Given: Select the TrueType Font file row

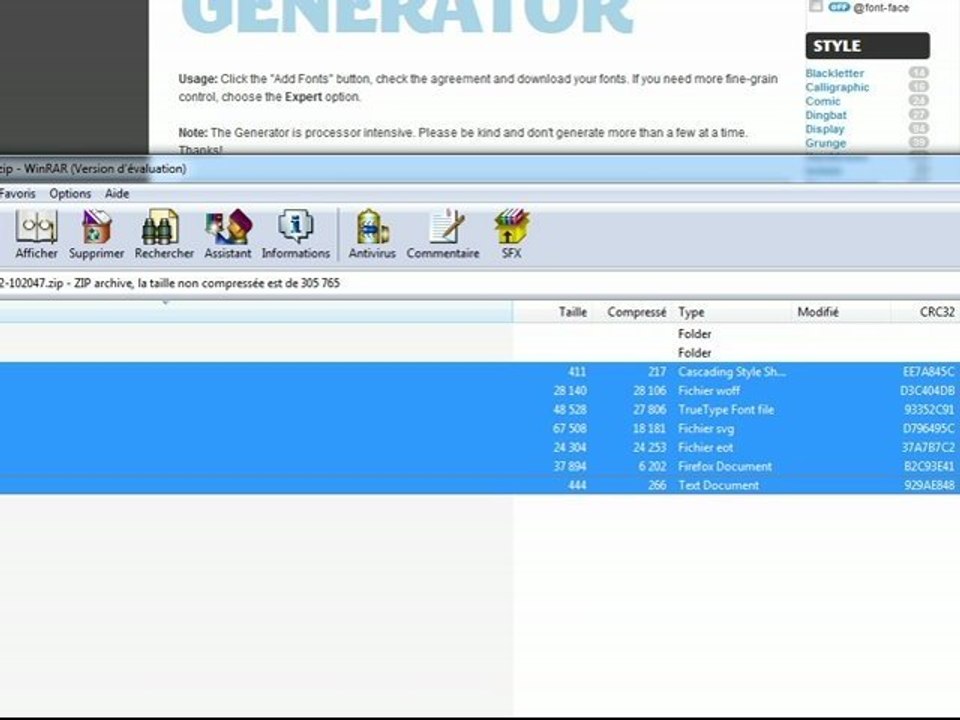Looking at the screenshot, I should click(x=480, y=410).
